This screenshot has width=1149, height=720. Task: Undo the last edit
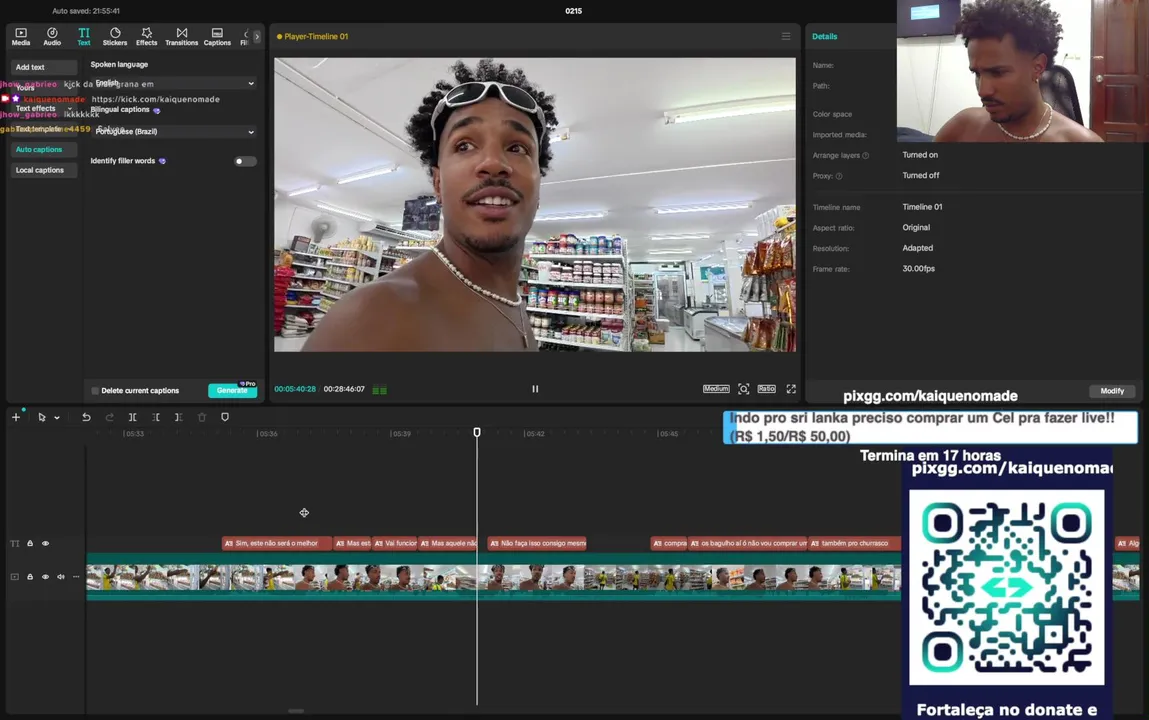click(x=86, y=417)
